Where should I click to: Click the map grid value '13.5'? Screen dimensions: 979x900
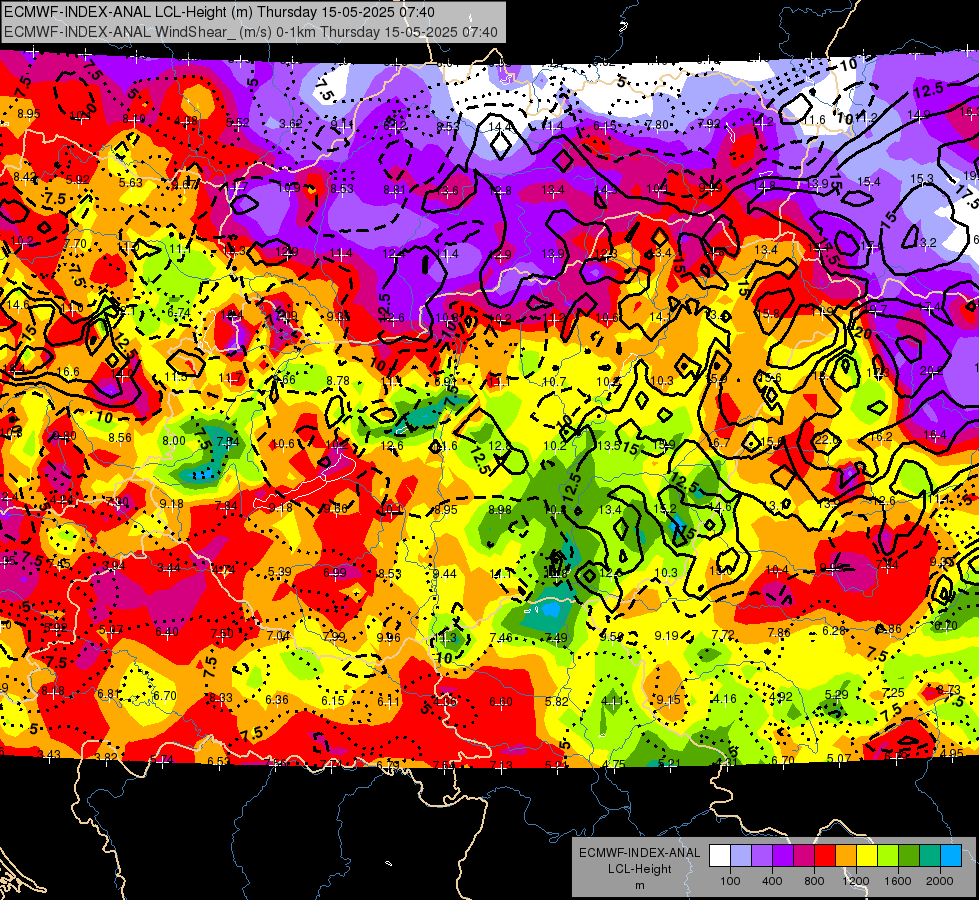[609, 445]
